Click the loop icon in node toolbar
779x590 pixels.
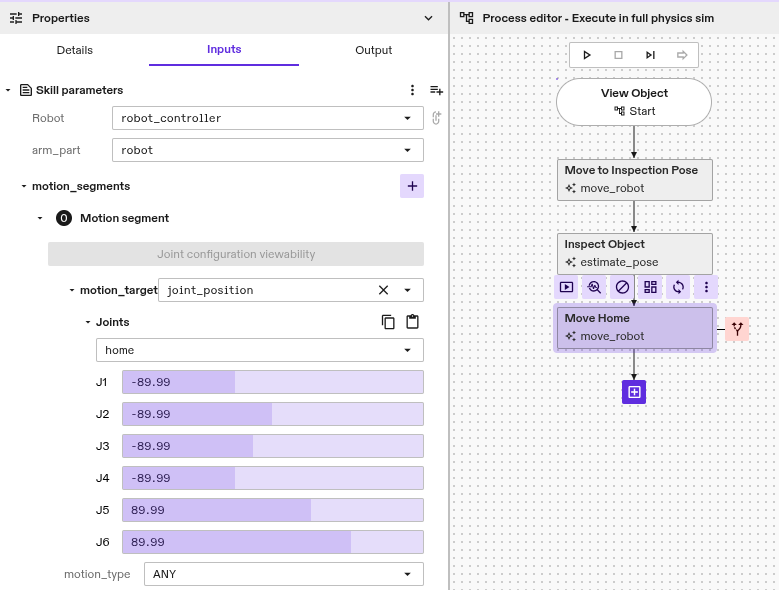[x=678, y=287]
